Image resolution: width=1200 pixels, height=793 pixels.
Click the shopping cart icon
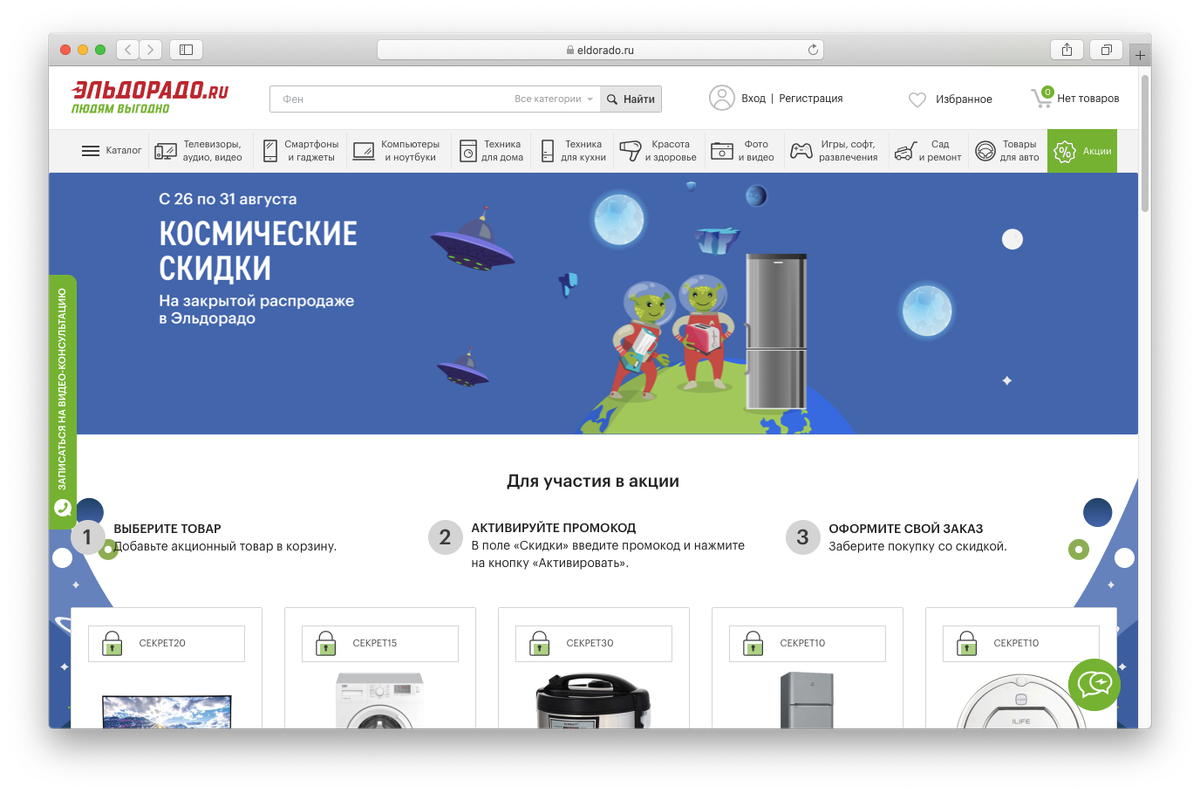click(x=1041, y=98)
